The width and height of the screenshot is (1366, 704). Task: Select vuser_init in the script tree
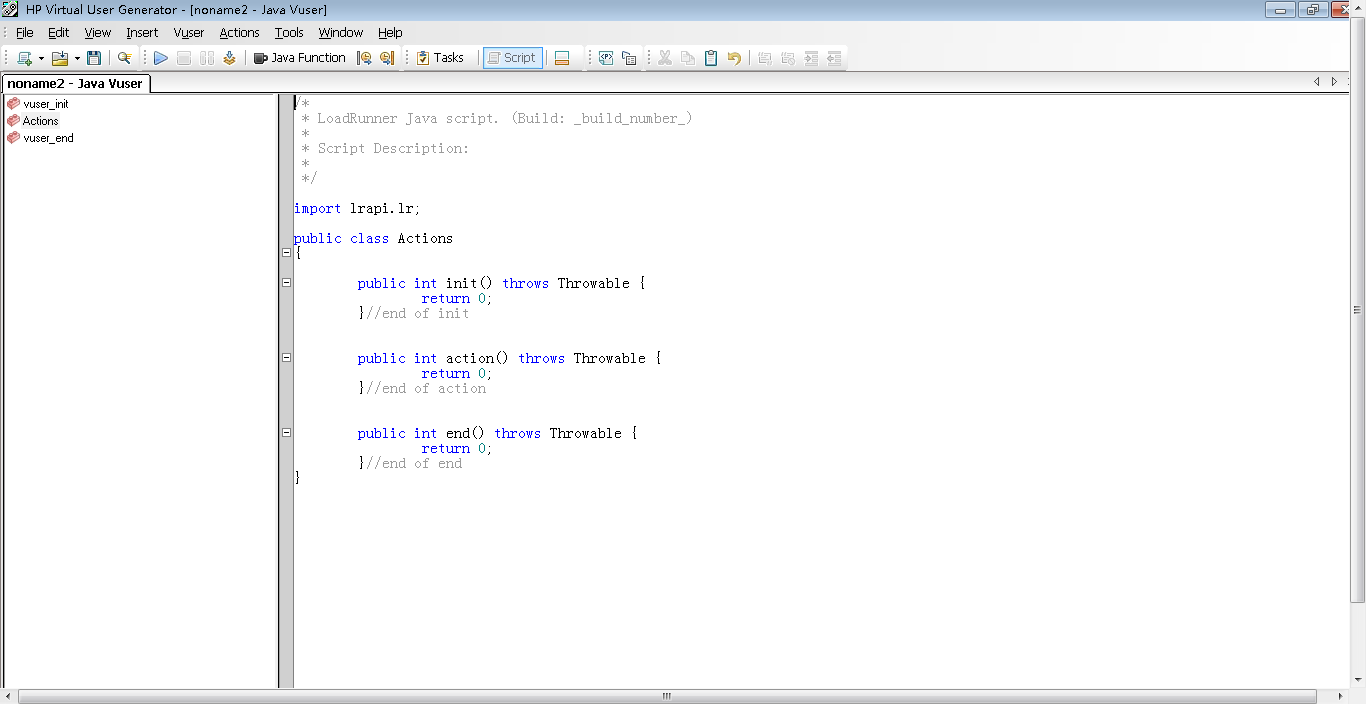46,104
